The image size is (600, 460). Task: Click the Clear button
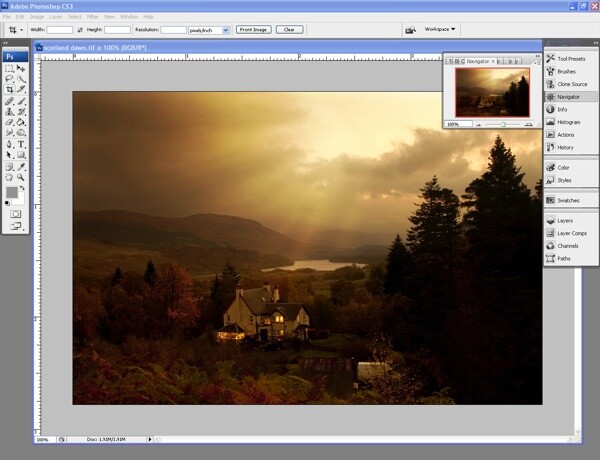pos(289,29)
